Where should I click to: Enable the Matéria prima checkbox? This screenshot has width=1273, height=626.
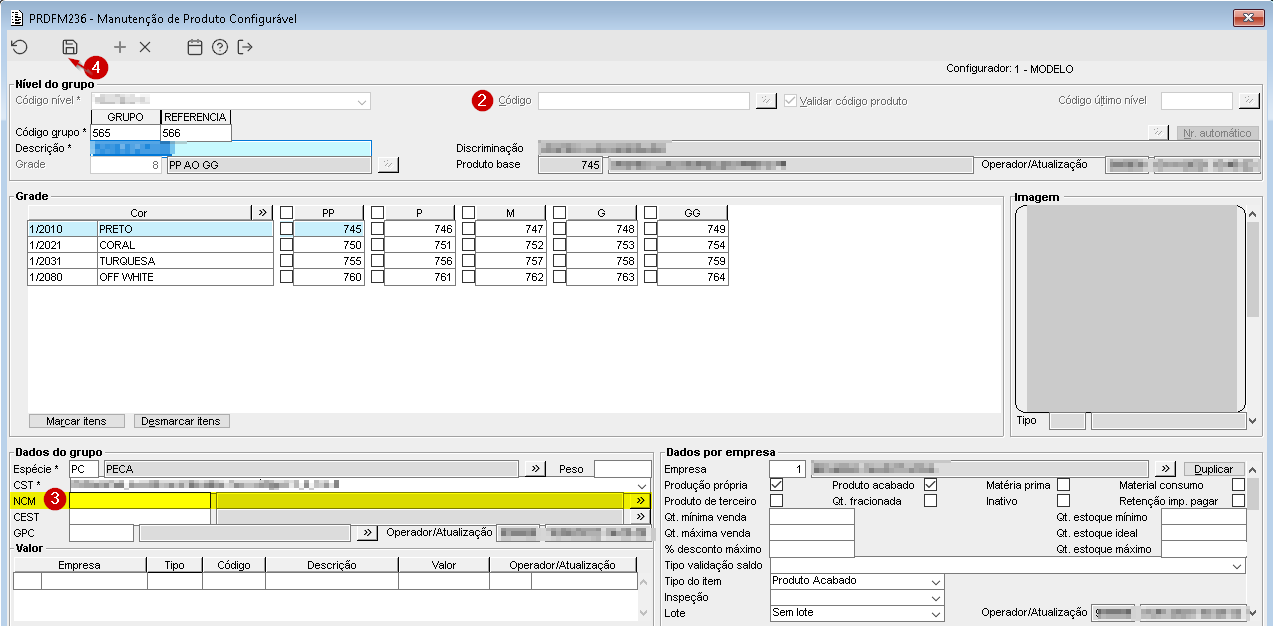(1063, 485)
